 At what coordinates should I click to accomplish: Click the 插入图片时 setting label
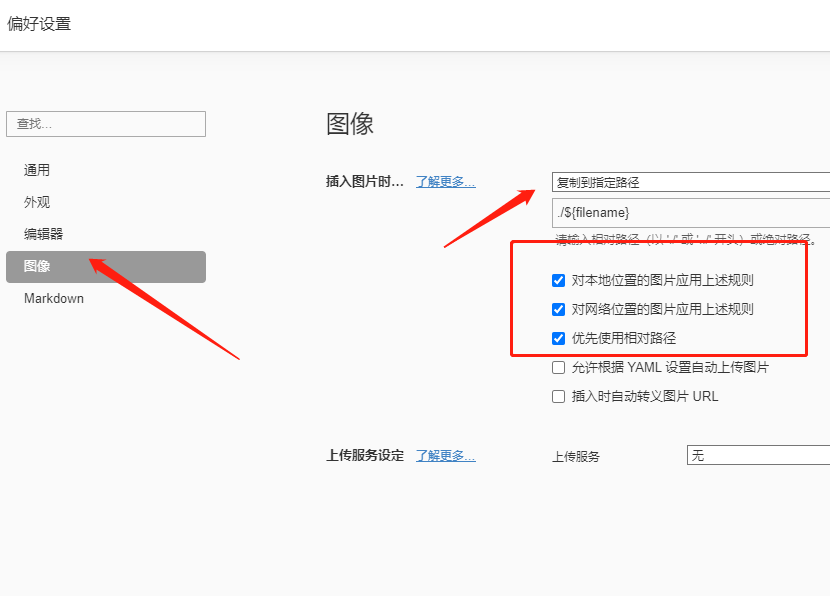click(365, 182)
